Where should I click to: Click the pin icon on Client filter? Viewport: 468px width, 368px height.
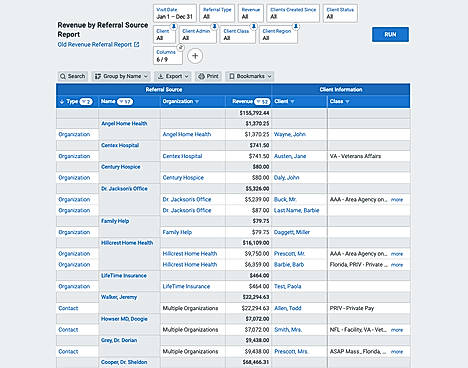pyautogui.click(x=174, y=26)
